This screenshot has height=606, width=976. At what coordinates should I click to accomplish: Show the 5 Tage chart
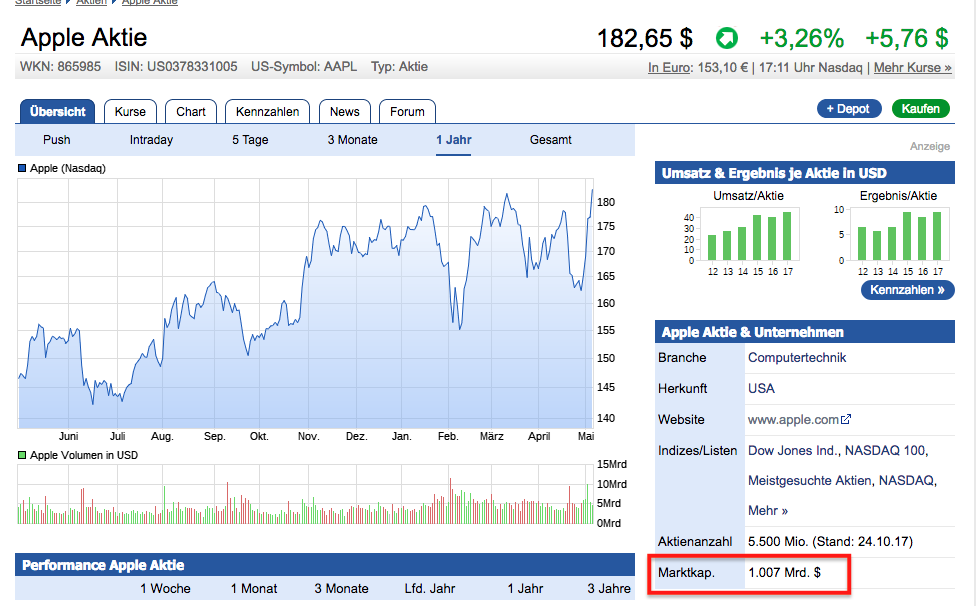pos(250,140)
